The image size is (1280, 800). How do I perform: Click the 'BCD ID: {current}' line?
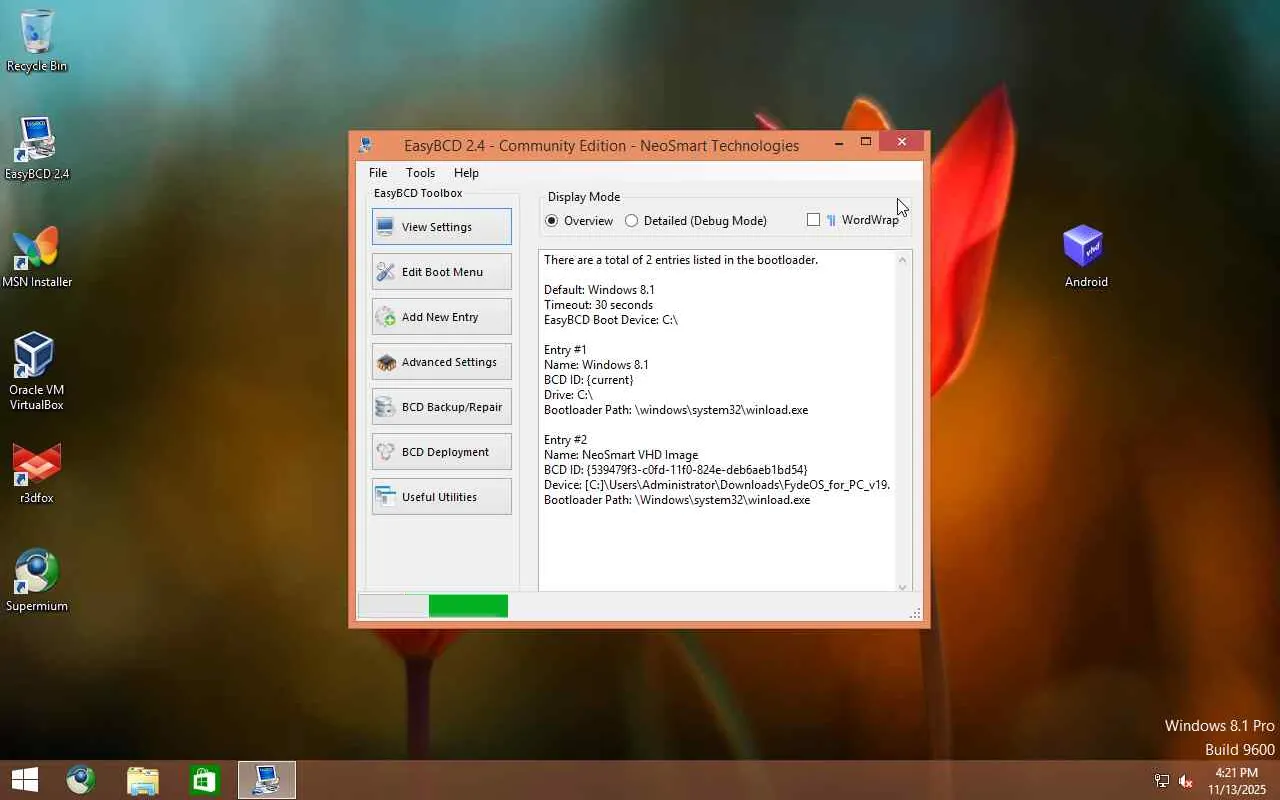(589, 380)
